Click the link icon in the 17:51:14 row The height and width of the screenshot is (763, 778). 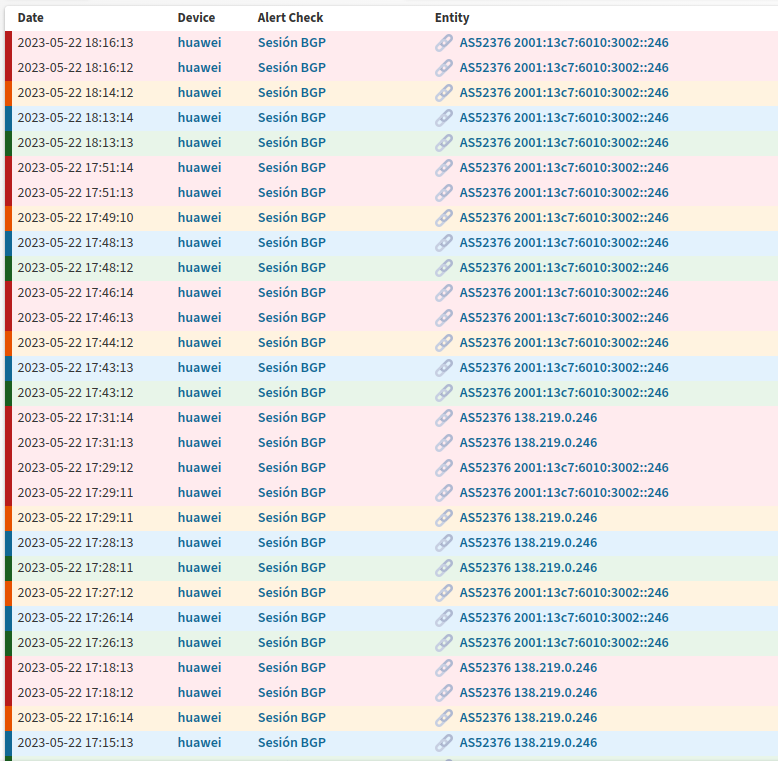click(x=444, y=168)
